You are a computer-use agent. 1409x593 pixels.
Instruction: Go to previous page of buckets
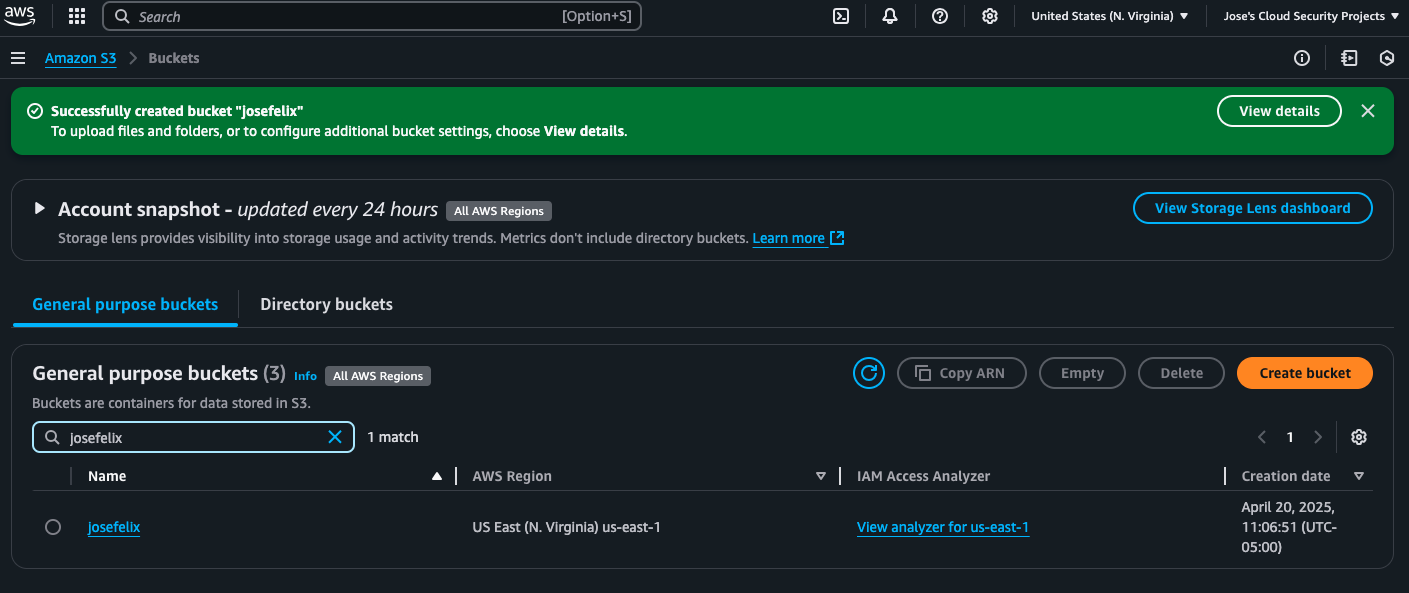(1262, 437)
